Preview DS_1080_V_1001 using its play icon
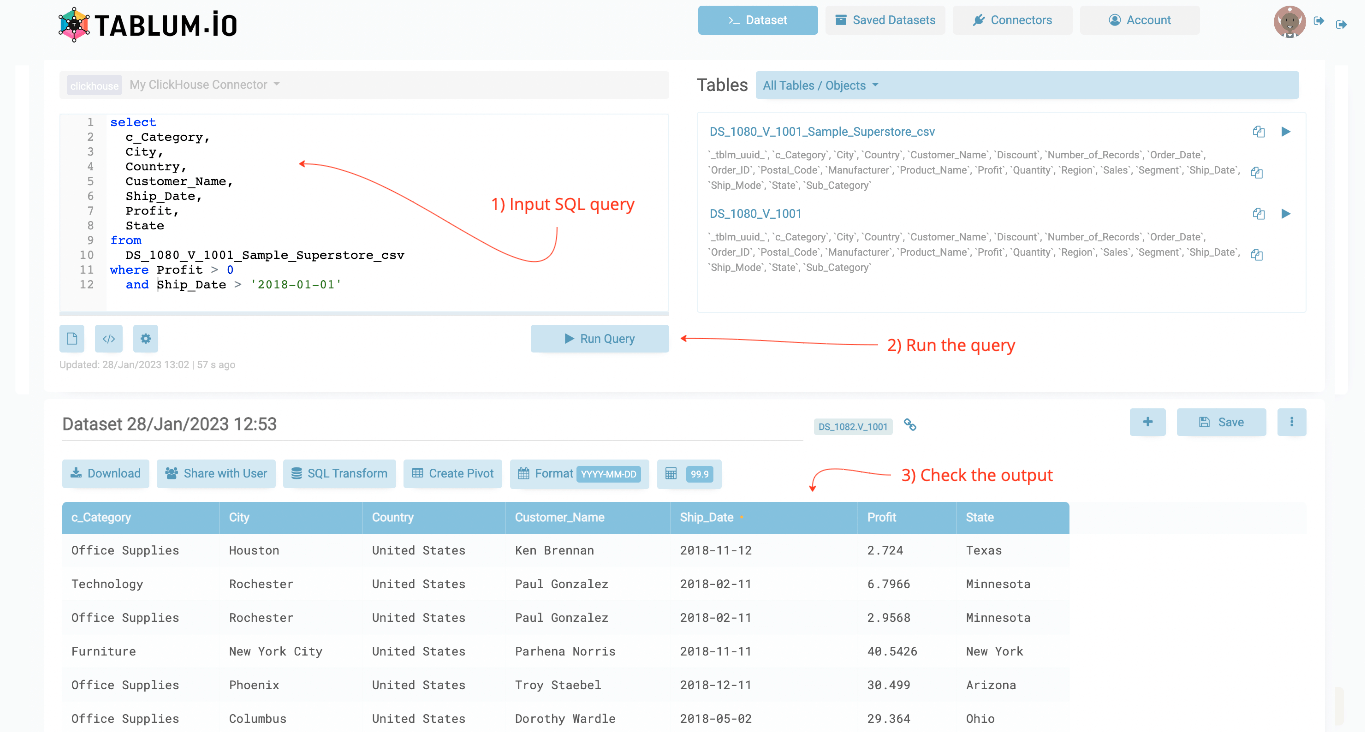The height and width of the screenshot is (732, 1365). pos(1286,213)
